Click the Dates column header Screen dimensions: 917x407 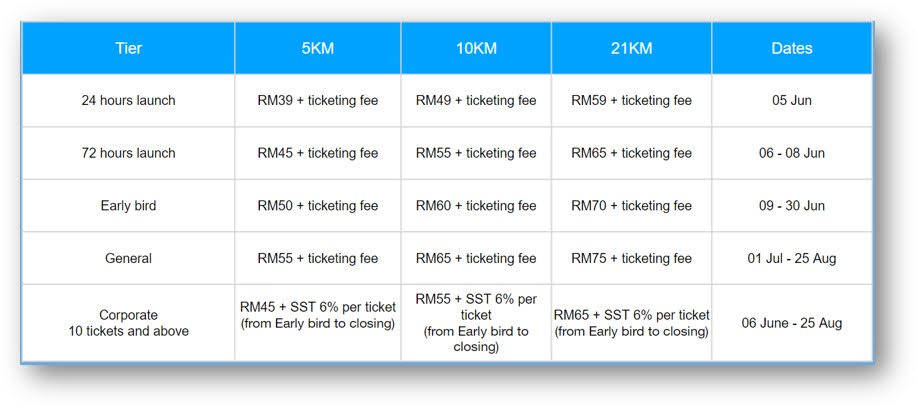[792, 48]
